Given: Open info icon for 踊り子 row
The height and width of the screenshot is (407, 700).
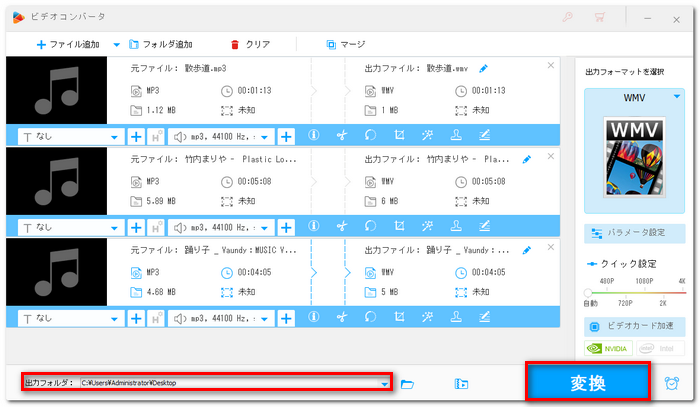Looking at the screenshot, I should pyautogui.click(x=313, y=317).
